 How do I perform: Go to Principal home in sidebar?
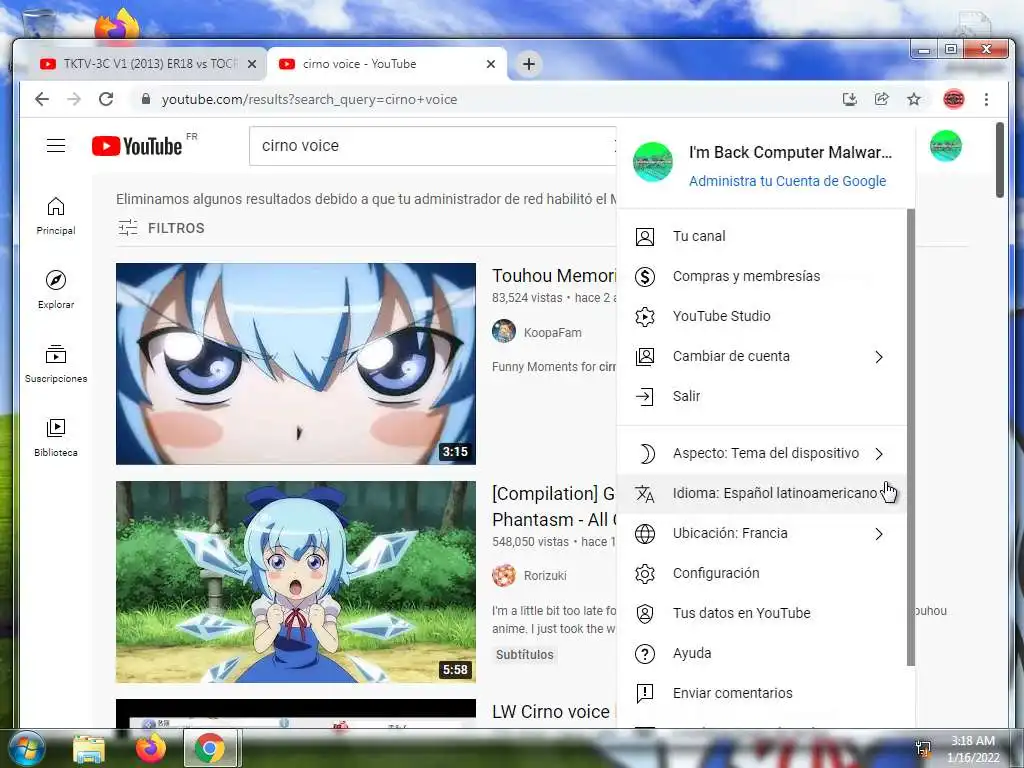(x=56, y=216)
